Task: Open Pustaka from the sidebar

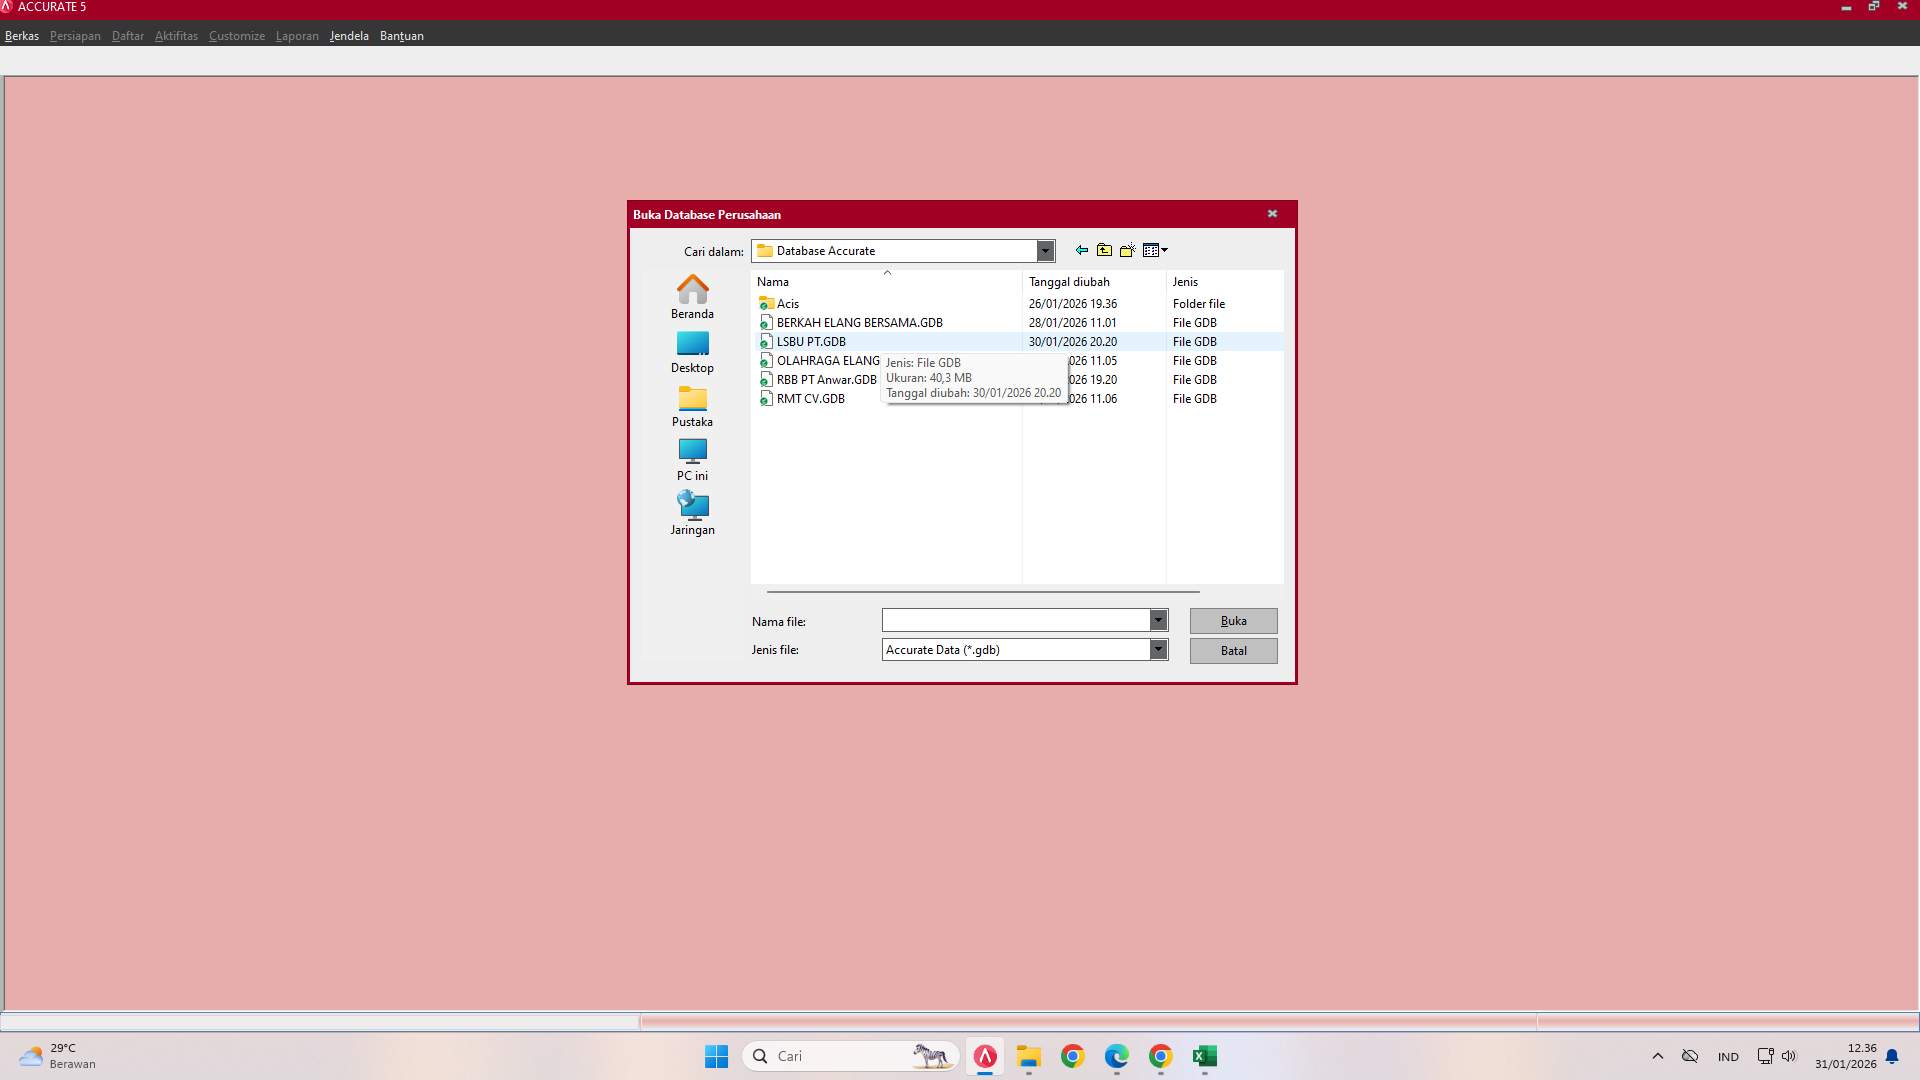Action: (x=692, y=405)
